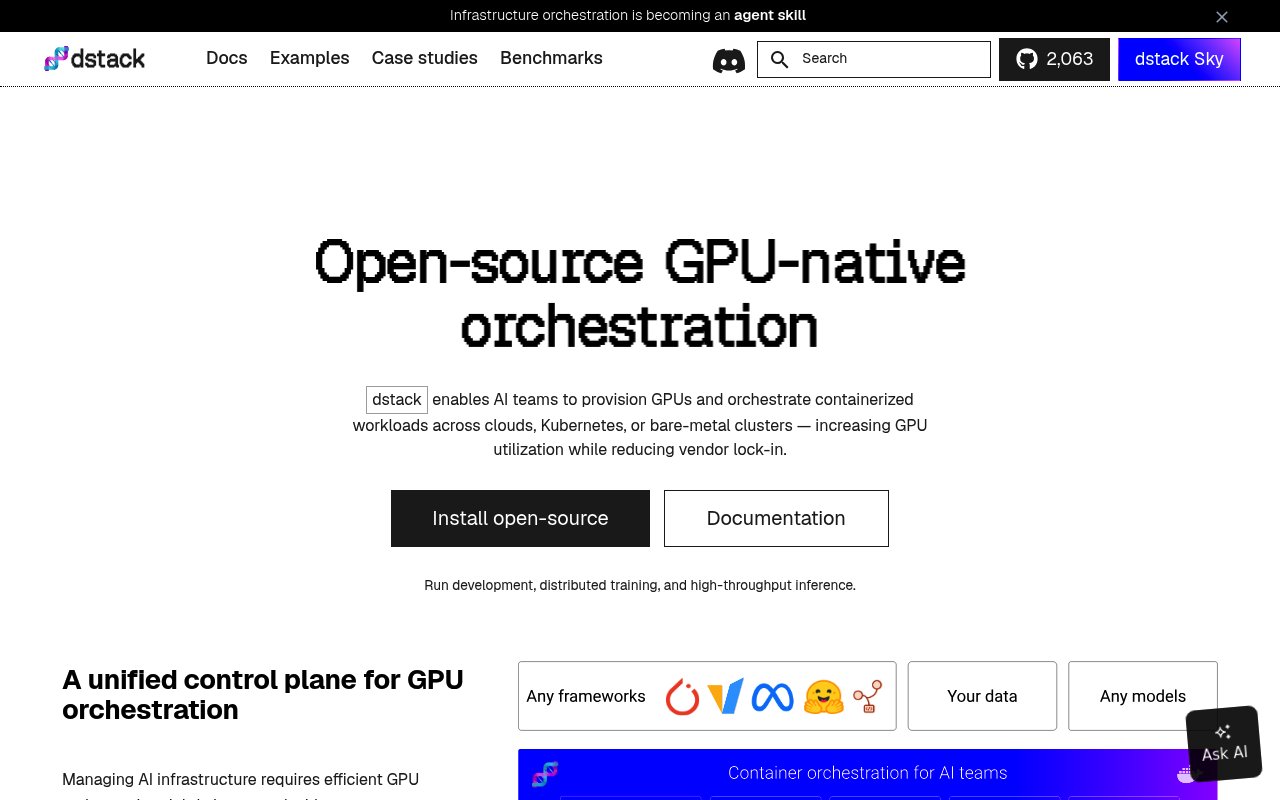Click the search magnifier icon
Screen dimensions: 1280x800
[x=780, y=59]
